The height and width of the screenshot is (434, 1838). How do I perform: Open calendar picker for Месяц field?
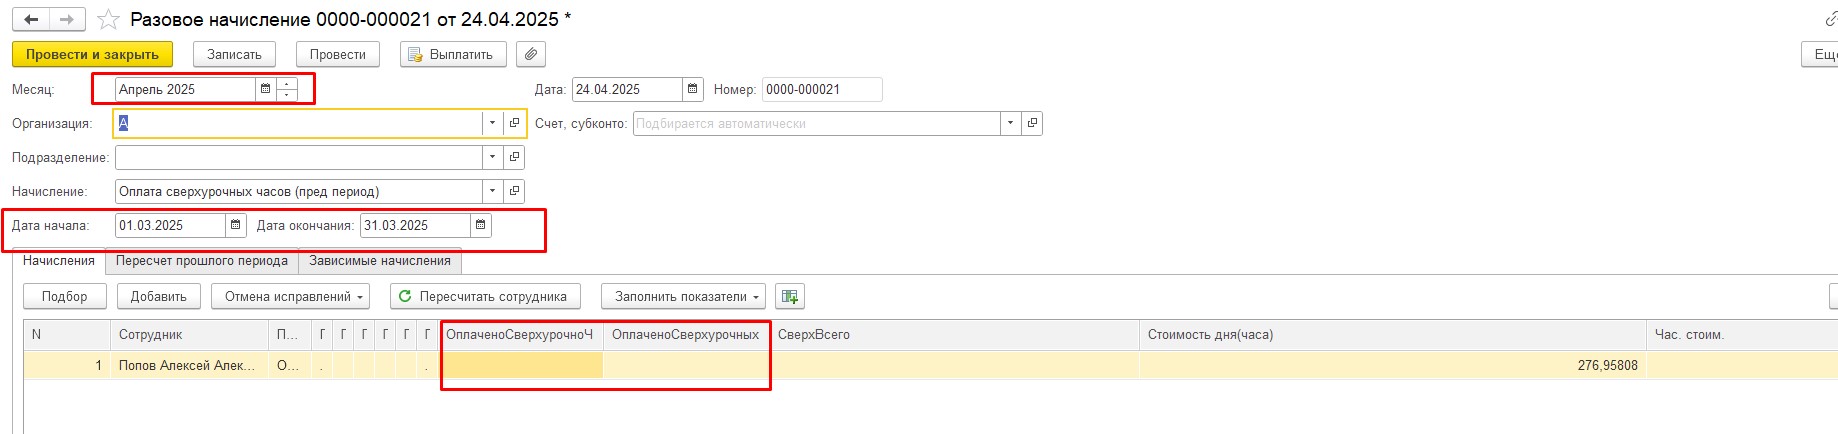(x=265, y=89)
